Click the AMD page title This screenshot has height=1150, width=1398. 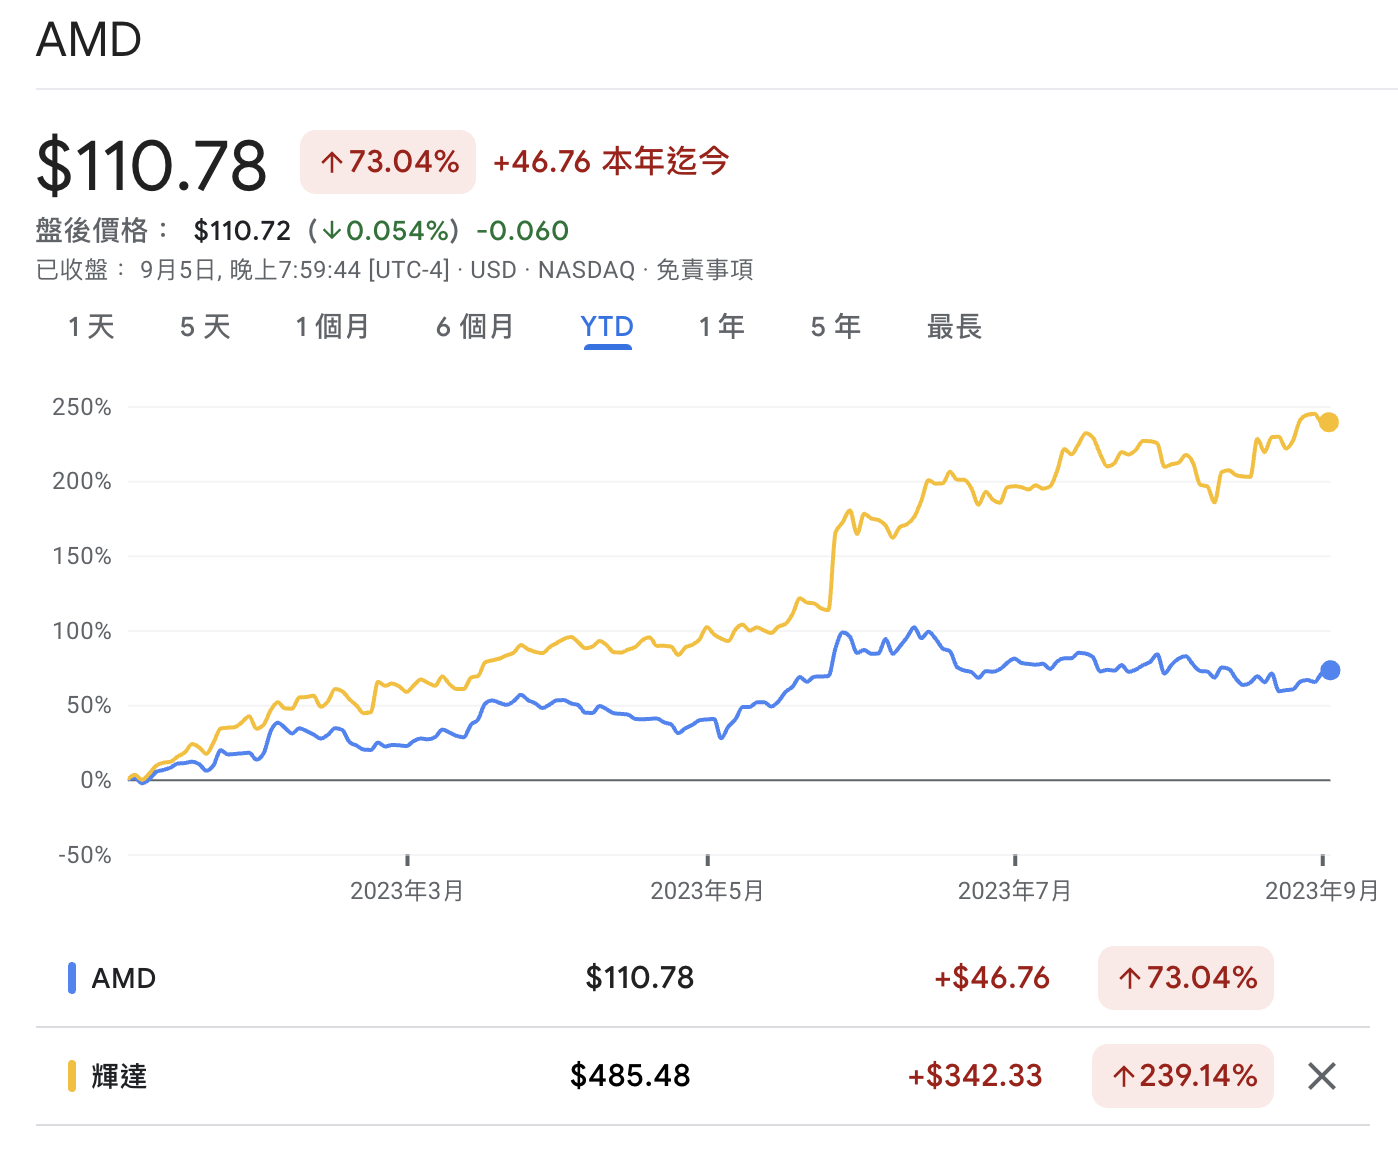pos(89,41)
